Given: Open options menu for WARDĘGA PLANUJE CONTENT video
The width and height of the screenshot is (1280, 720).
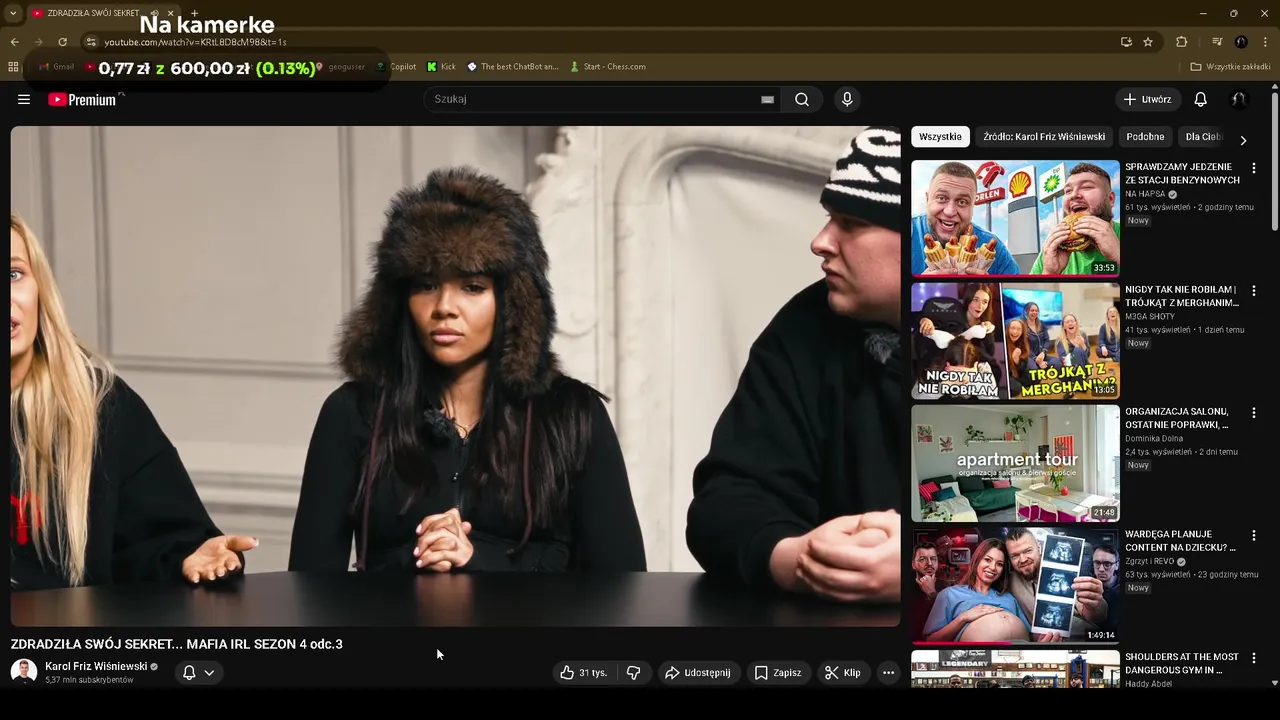Looking at the screenshot, I should point(1254,535).
